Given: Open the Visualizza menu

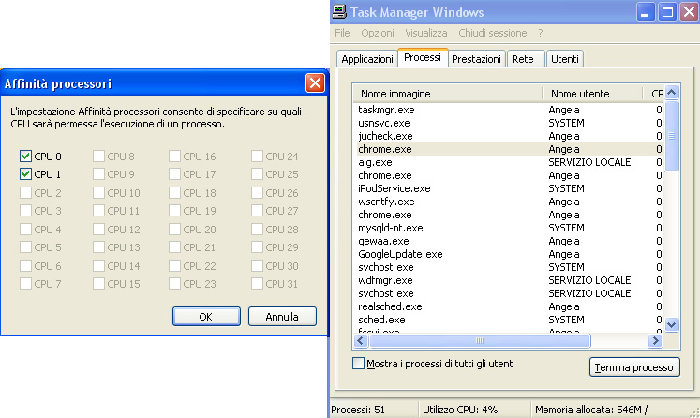Looking at the screenshot, I should coord(426,33).
